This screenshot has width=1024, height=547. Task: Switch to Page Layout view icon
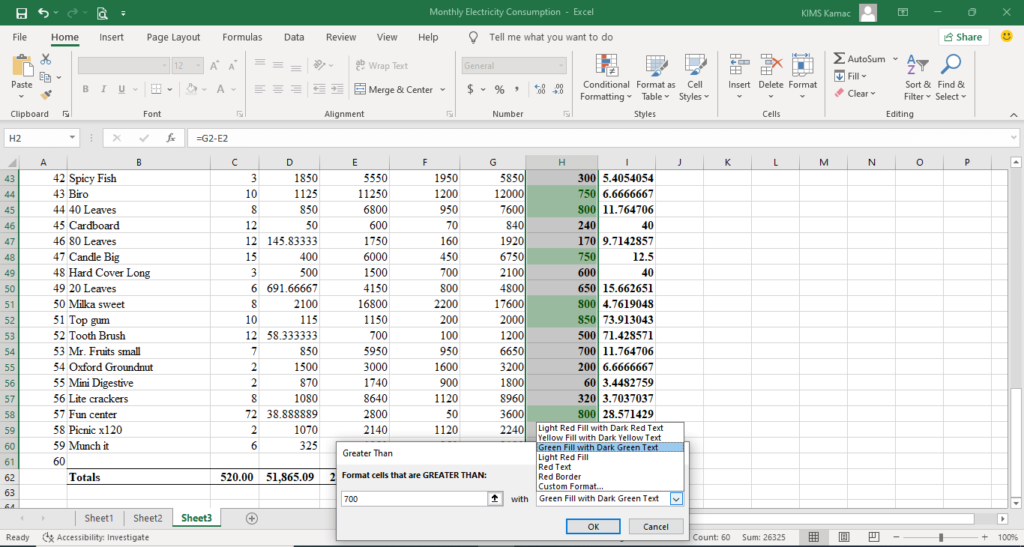pyautogui.click(x=844, y=537)
